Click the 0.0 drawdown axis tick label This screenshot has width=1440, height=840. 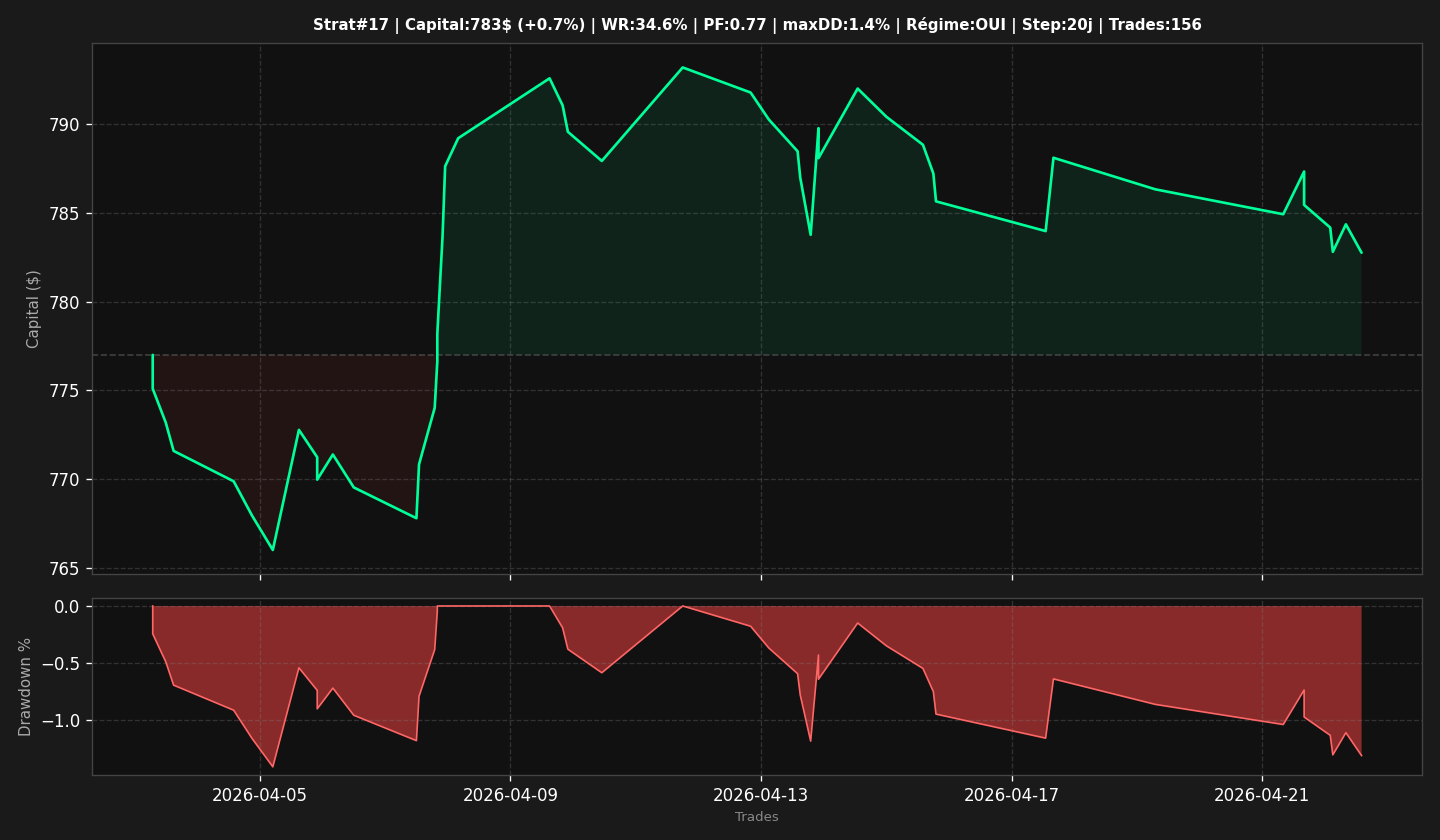[66, 607]
